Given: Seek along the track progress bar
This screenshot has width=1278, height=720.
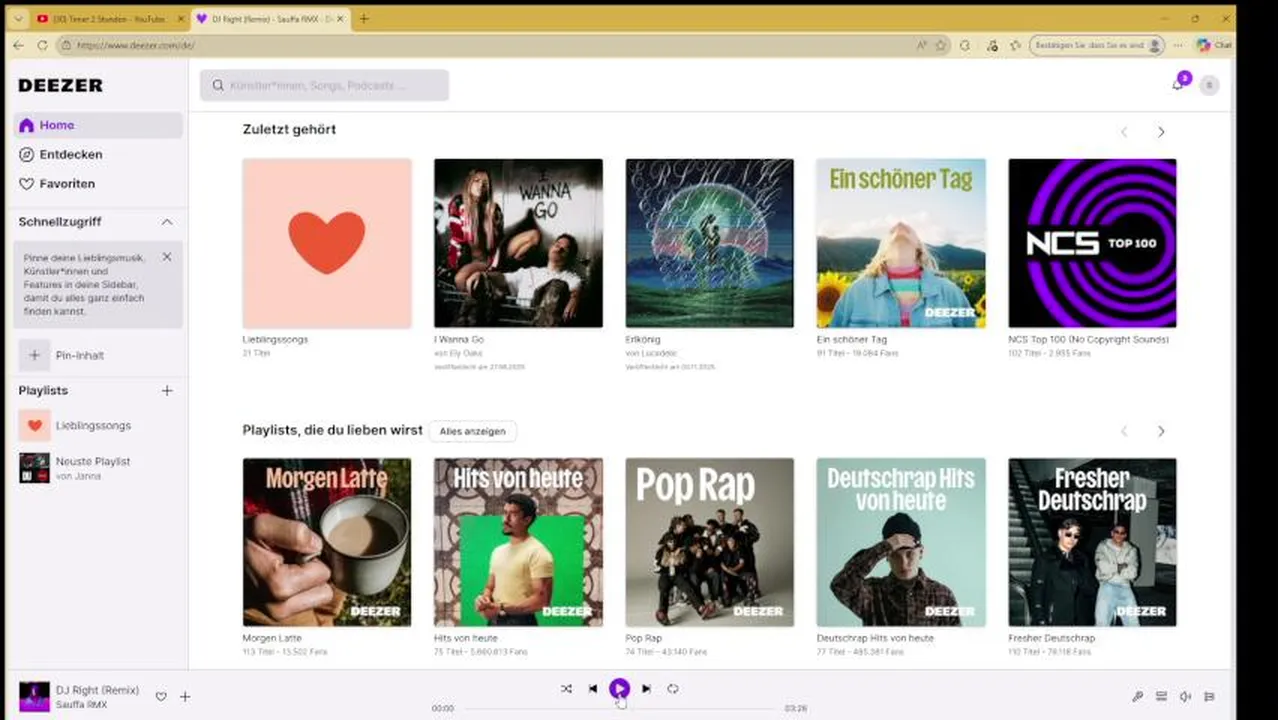Looking at the screenshot, I should pyautogui.click(x=620, y=708).
